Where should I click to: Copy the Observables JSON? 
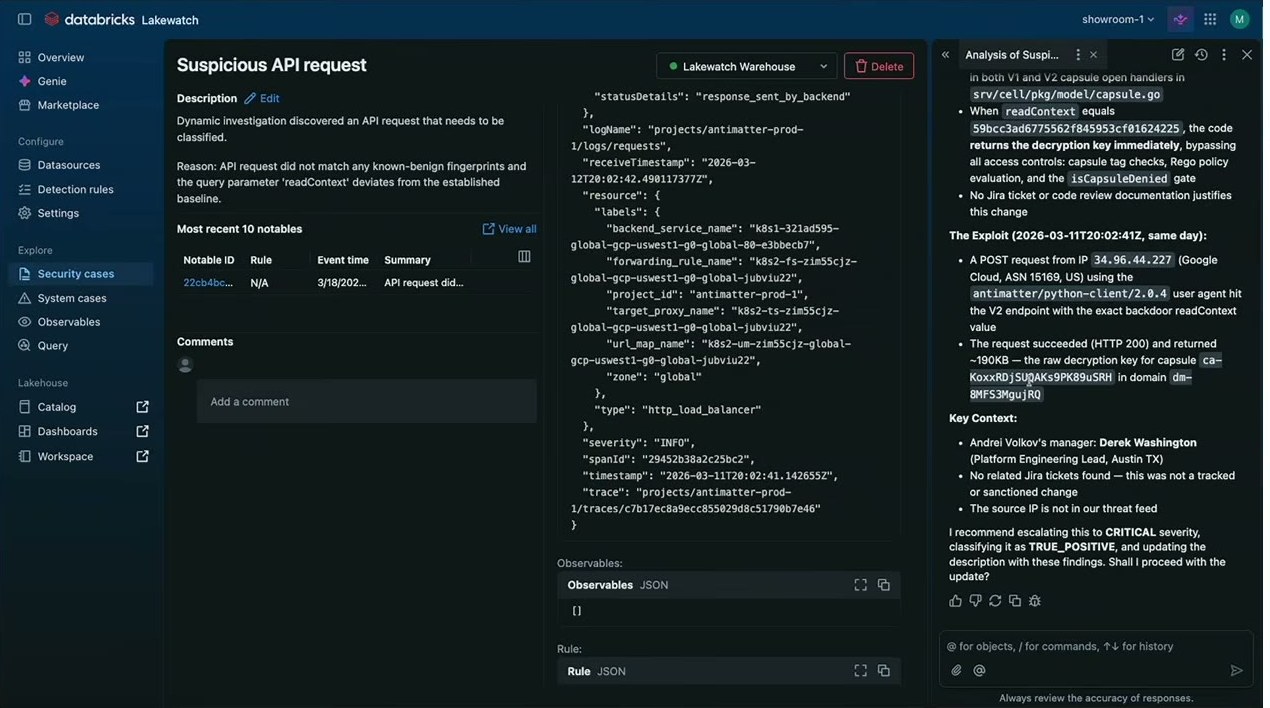tap(883, 585)
